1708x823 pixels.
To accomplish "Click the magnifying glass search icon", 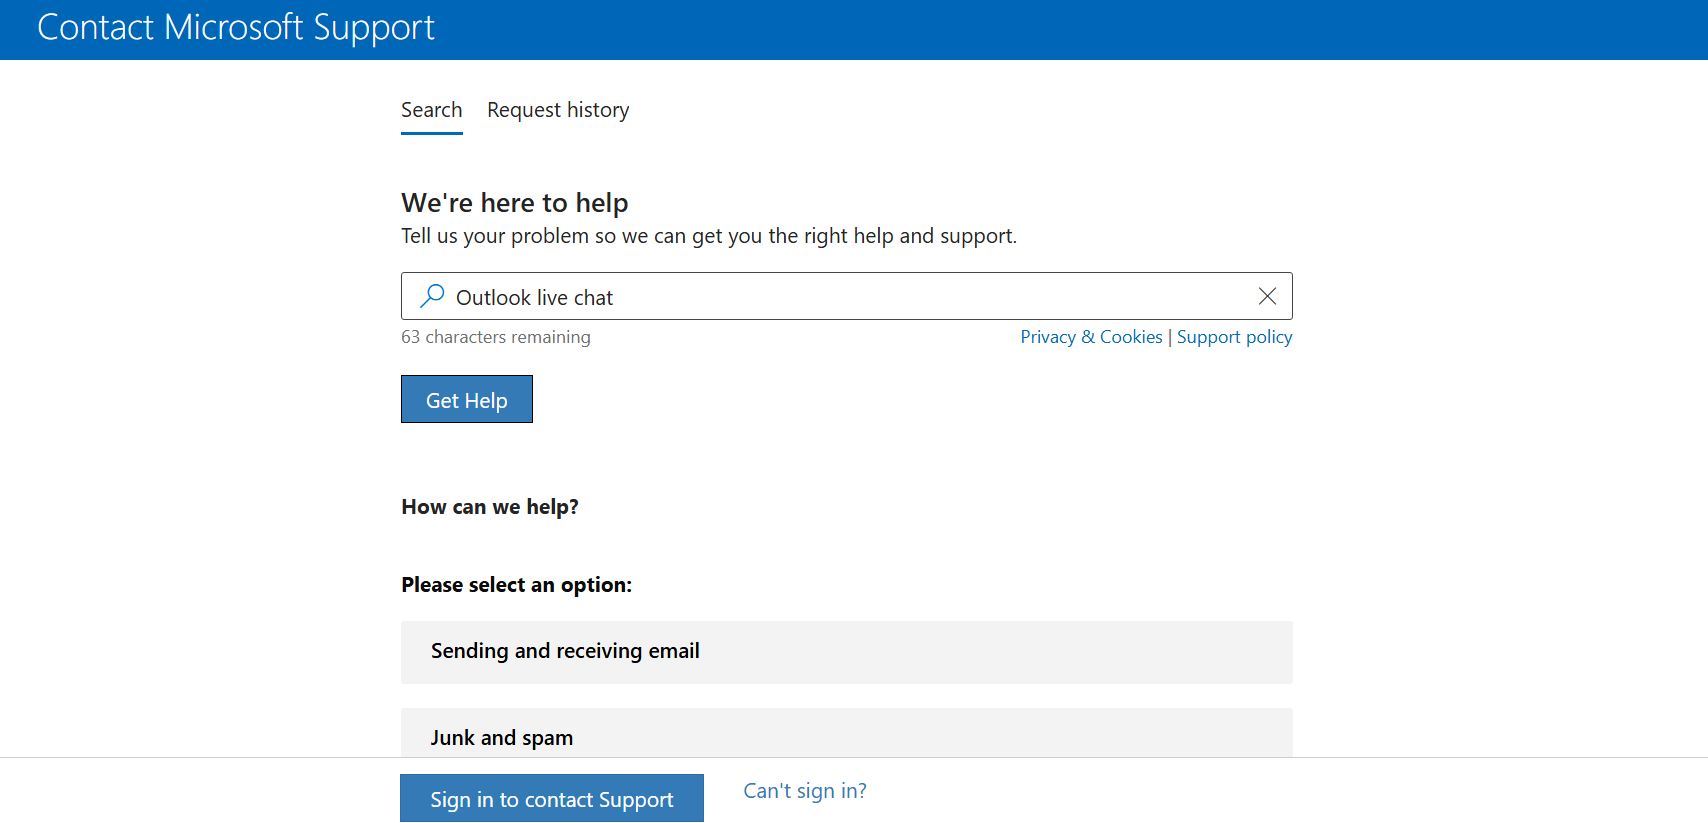I will (432, 296).
